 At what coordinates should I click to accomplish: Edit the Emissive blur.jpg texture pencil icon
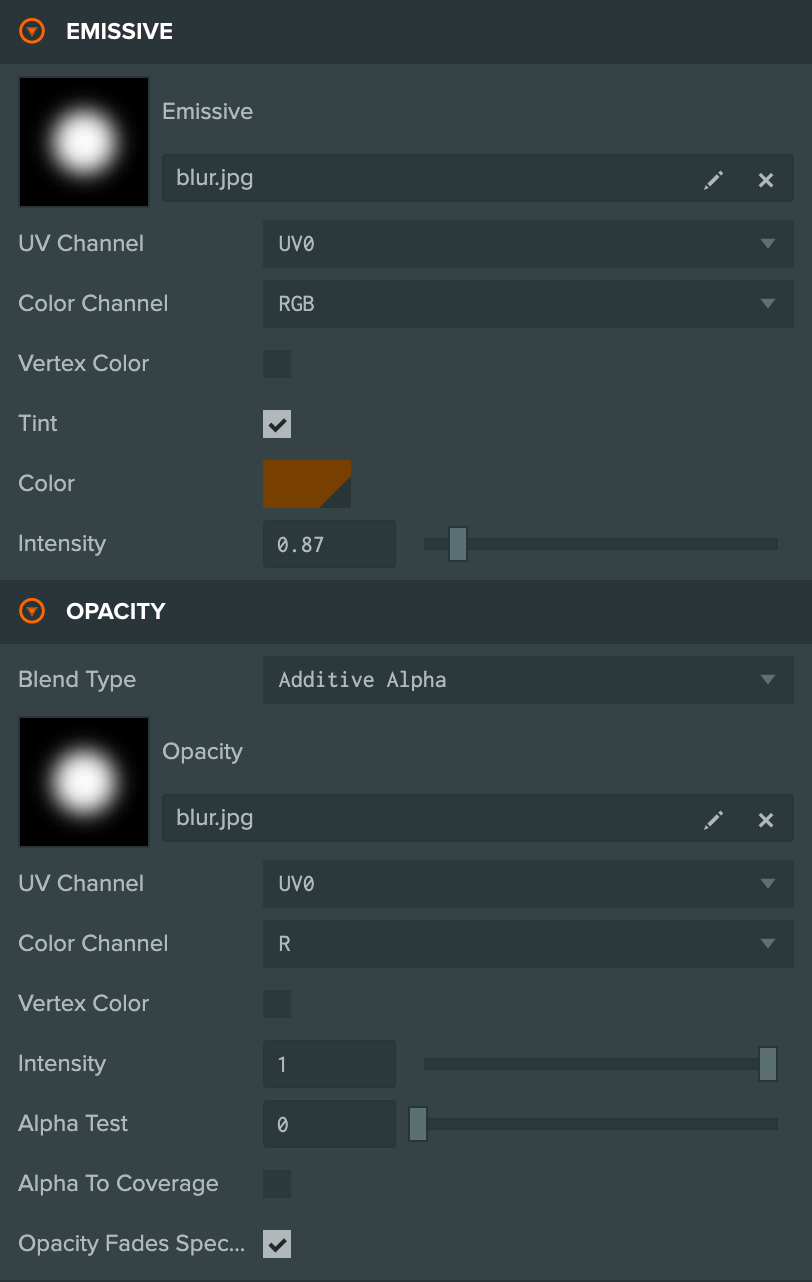(713, 180)
